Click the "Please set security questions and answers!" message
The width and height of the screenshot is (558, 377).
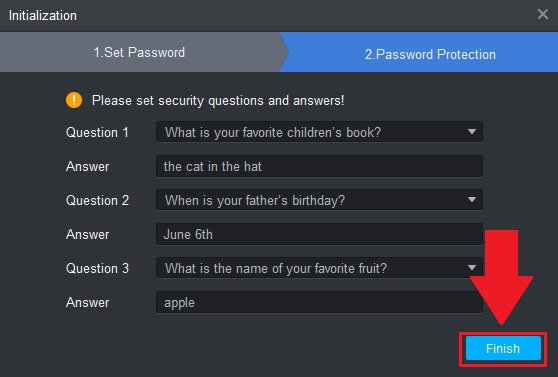point(218,100)
